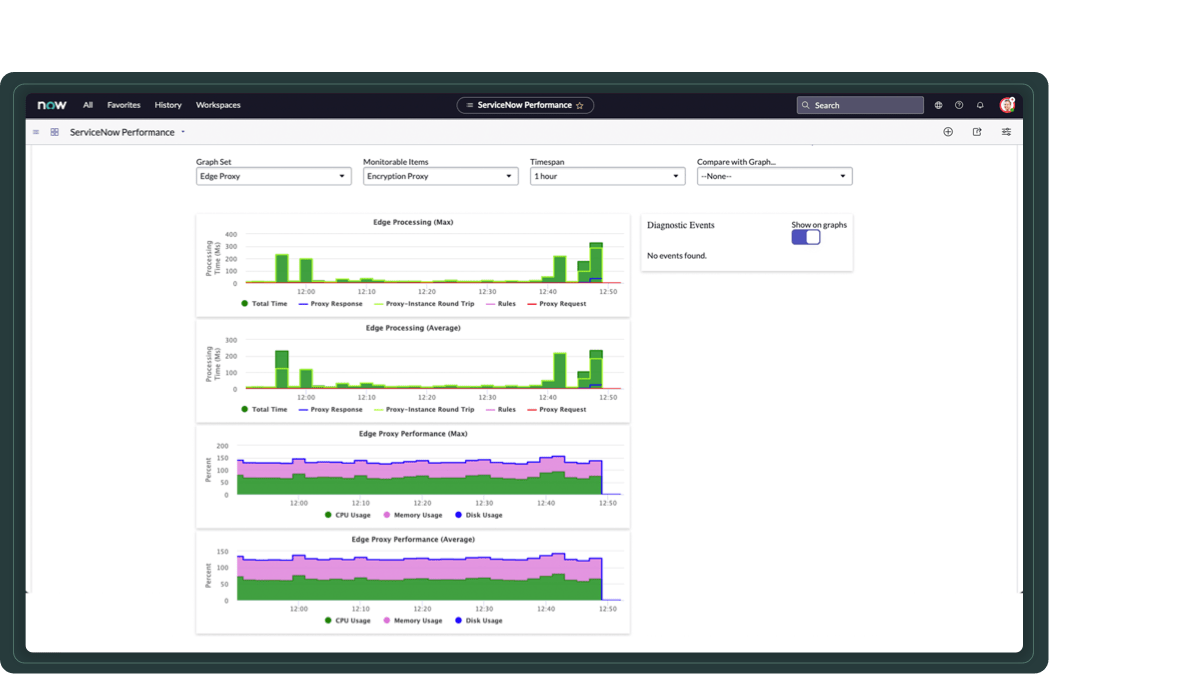Open the Graph Set dropdown
This screenshot has height=675, width=1200.
pyautogui.click(x=273, y=176)
